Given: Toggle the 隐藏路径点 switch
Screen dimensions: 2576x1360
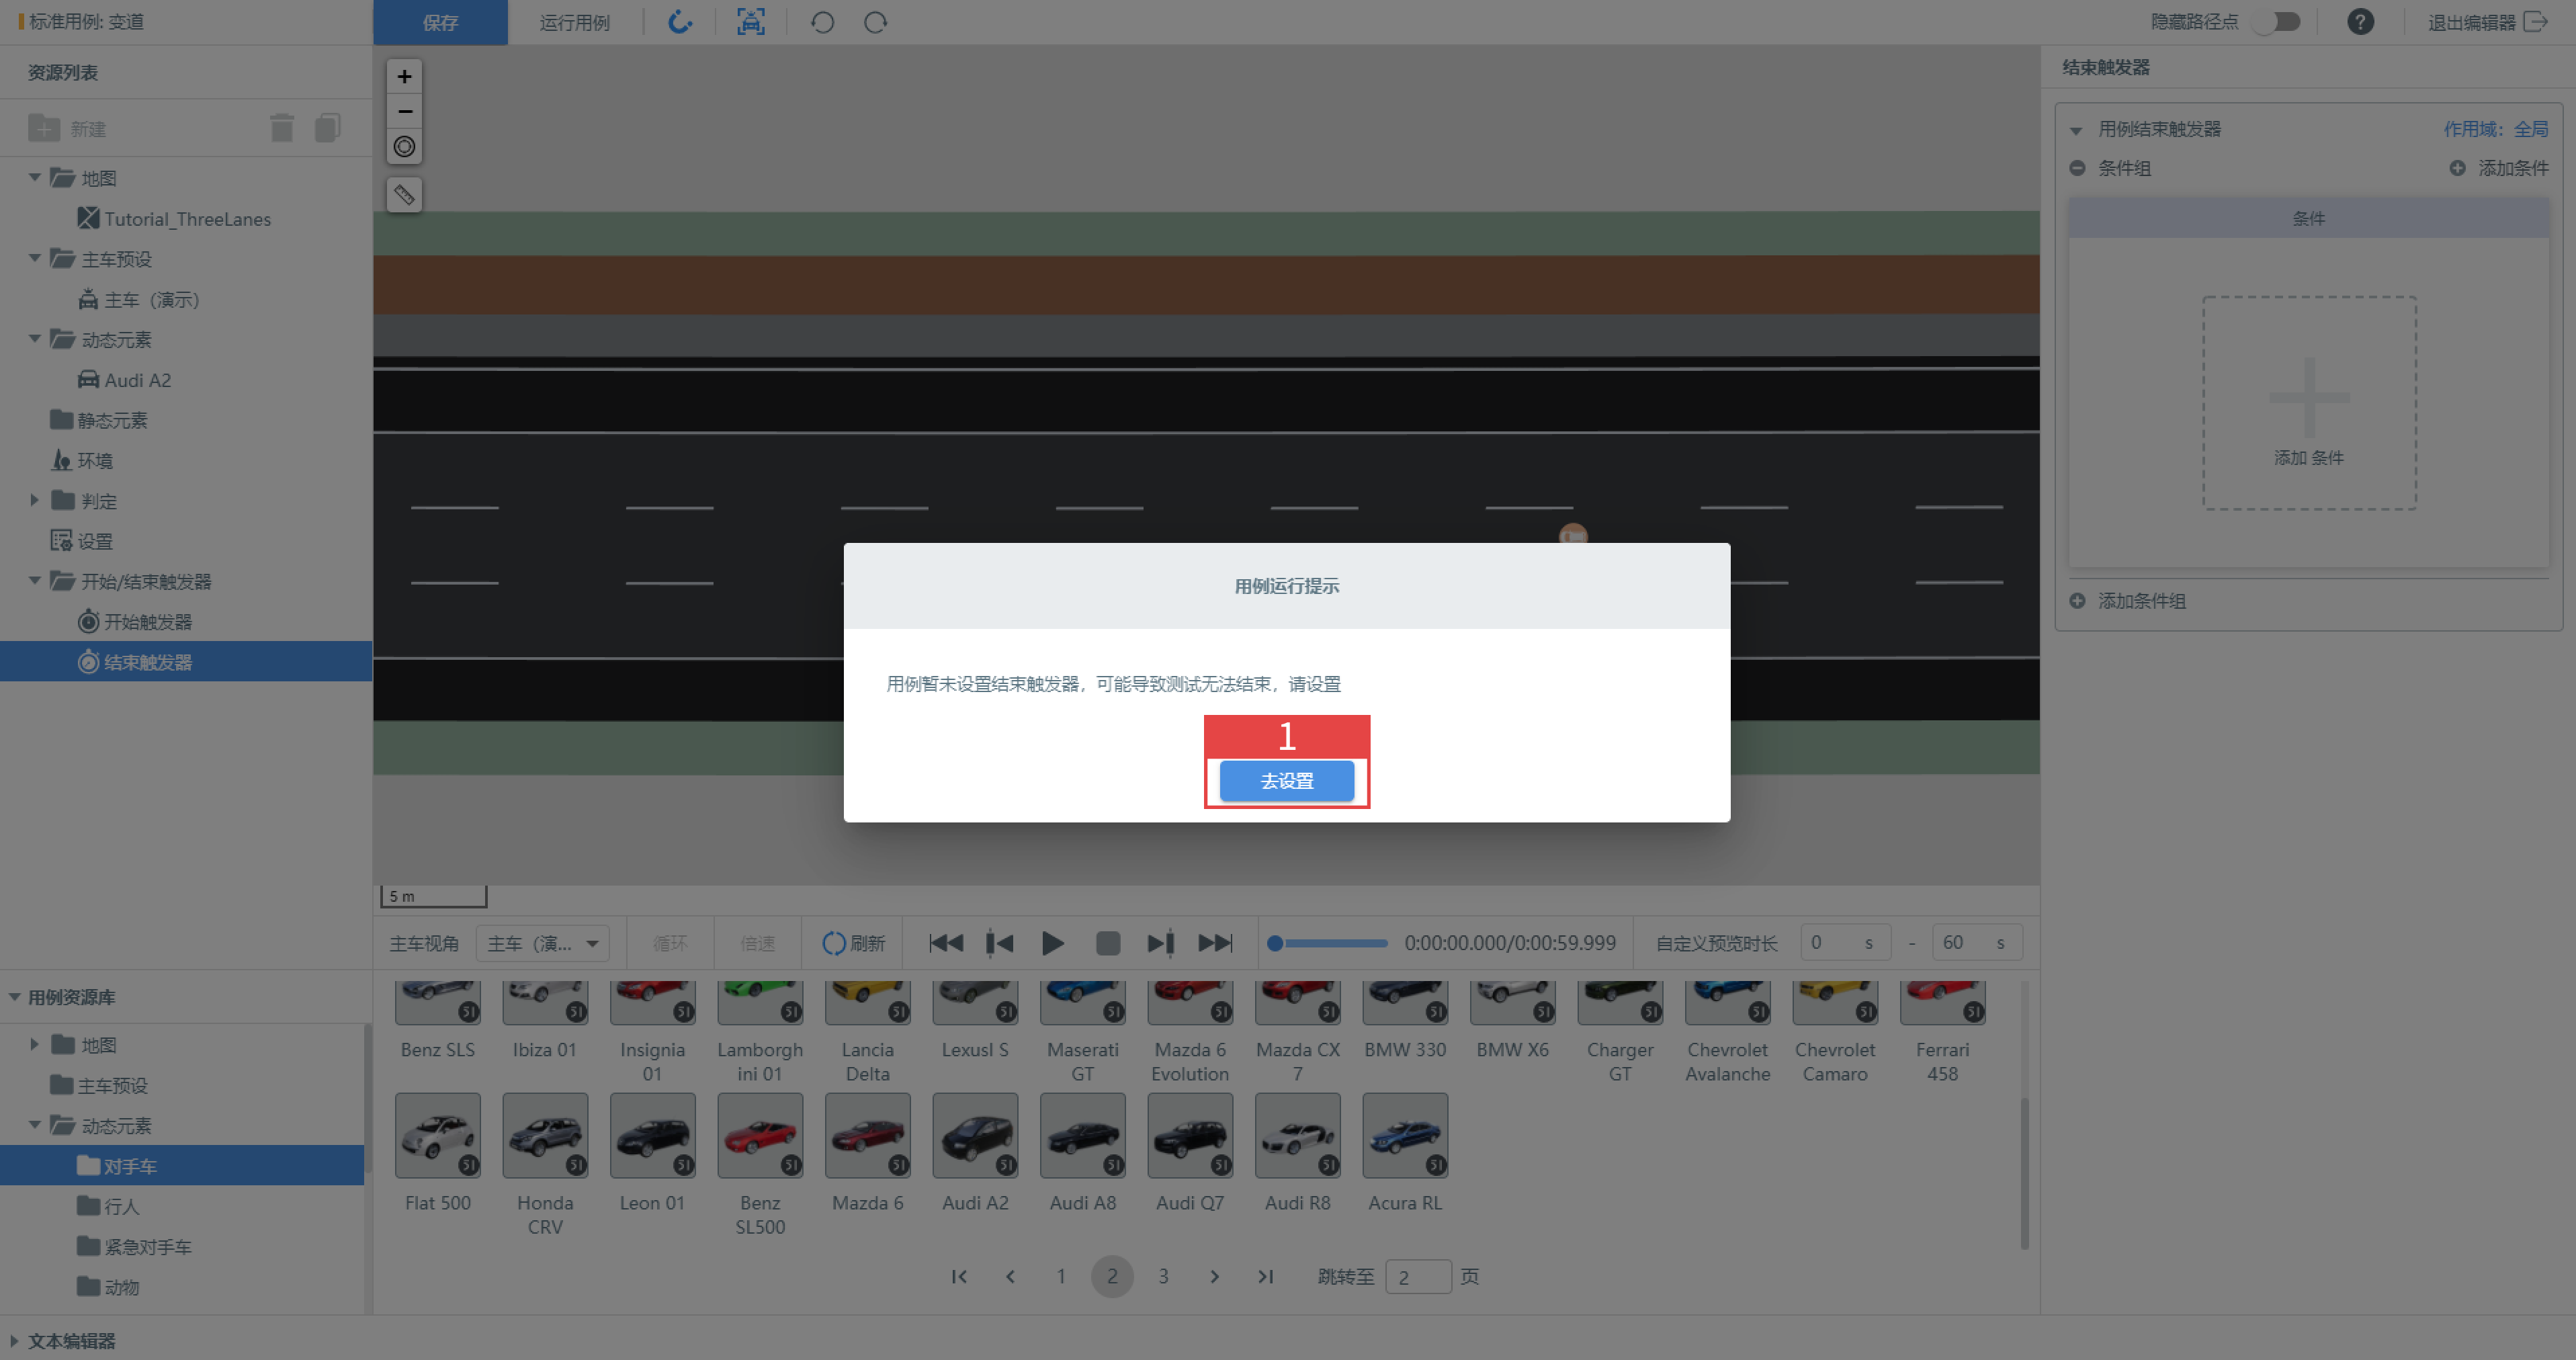Looking at the screenshot, I should click(2277, 22).
